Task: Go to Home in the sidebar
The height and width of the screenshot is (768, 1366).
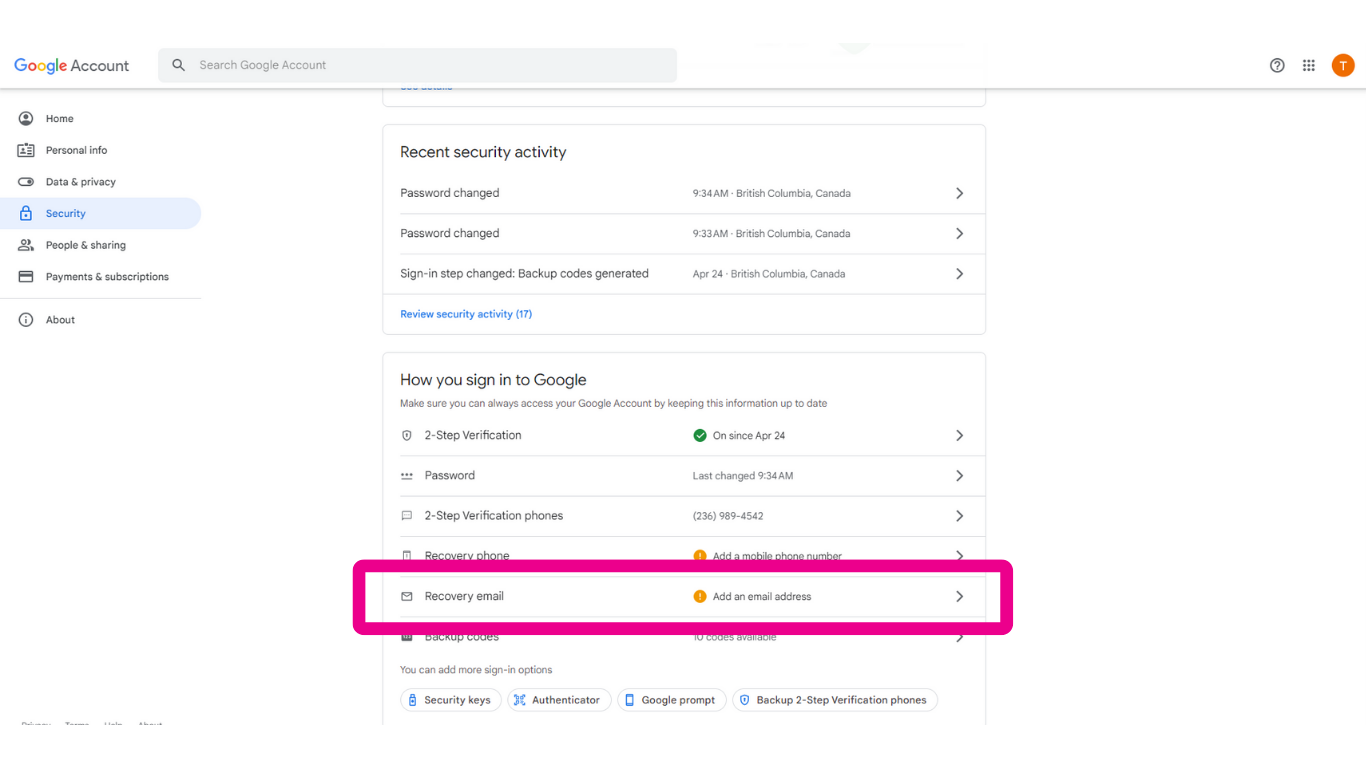Action: coord(100,118)
